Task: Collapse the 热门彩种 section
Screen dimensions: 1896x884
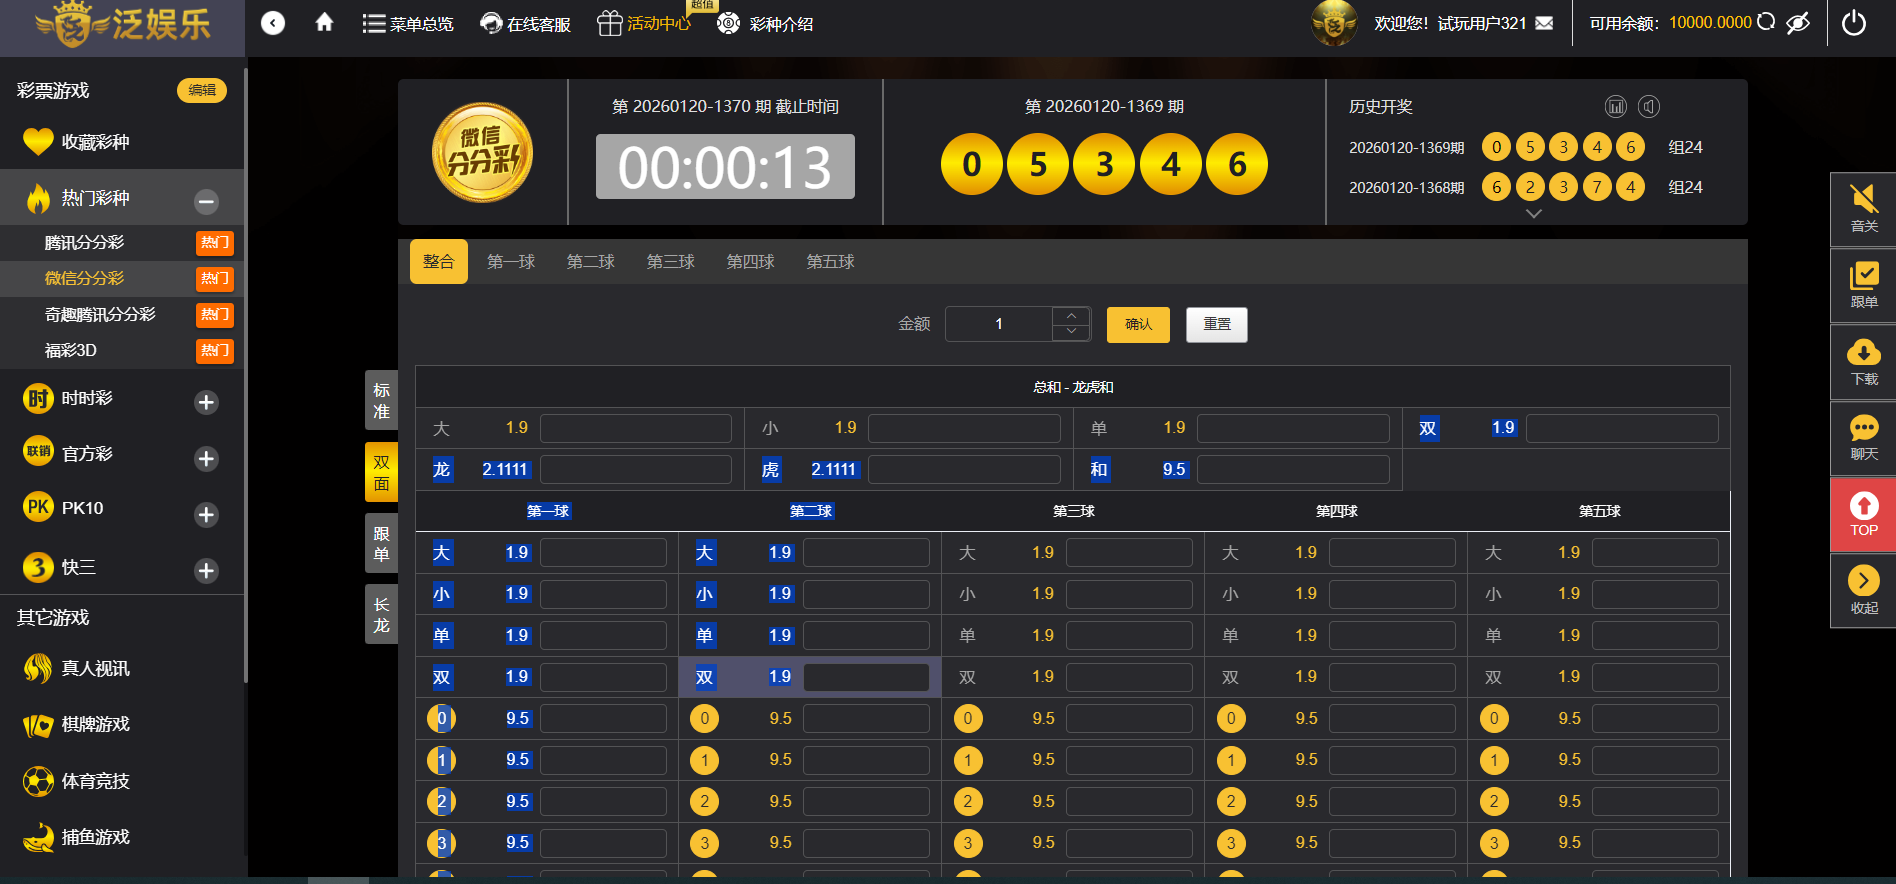Action: [x=206, y=201]
